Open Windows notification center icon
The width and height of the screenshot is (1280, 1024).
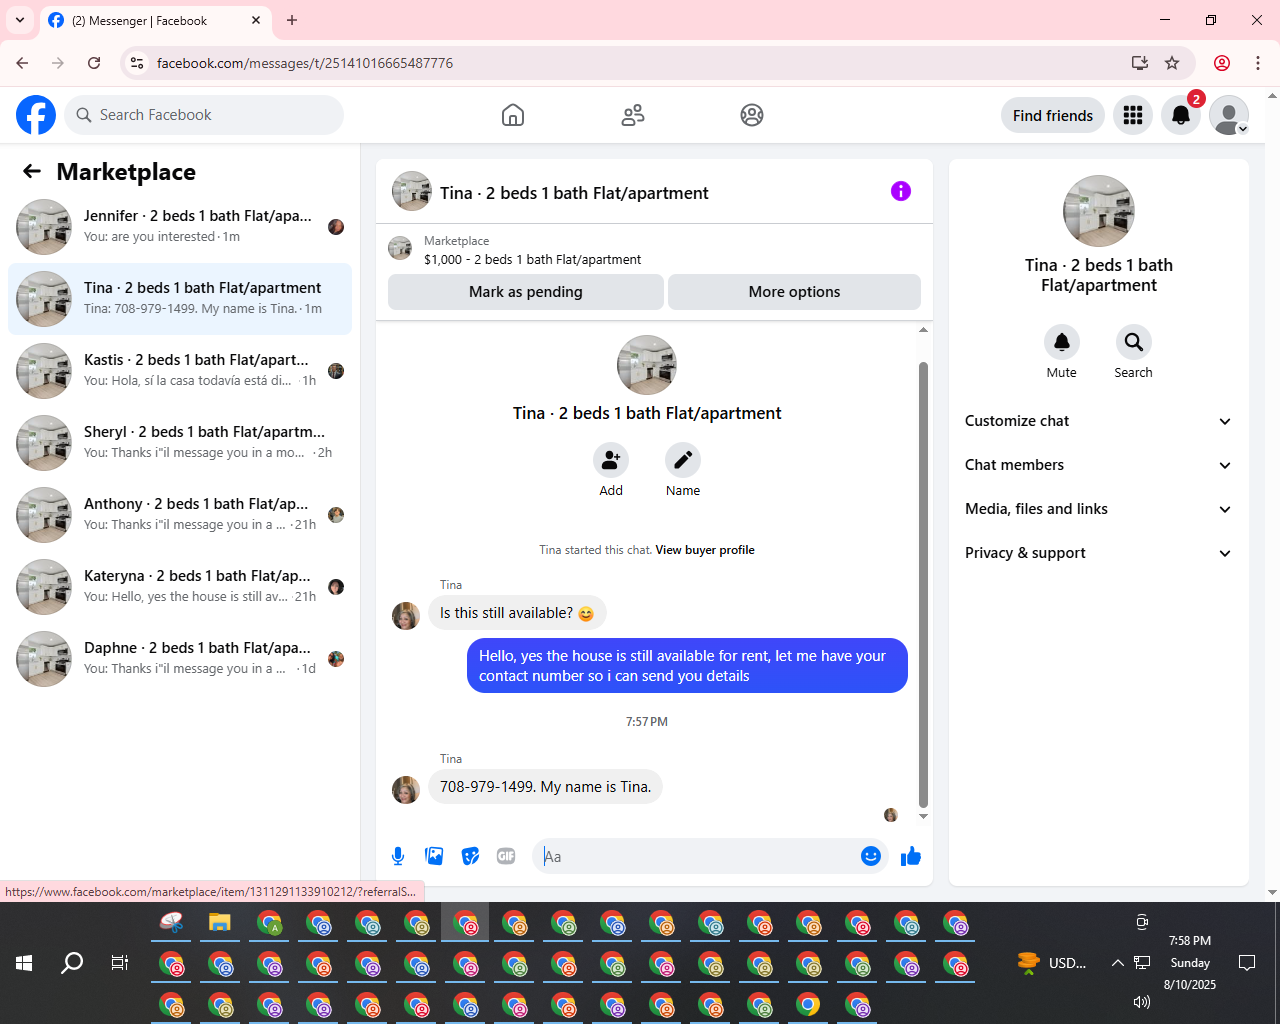tap(1247, 963)
